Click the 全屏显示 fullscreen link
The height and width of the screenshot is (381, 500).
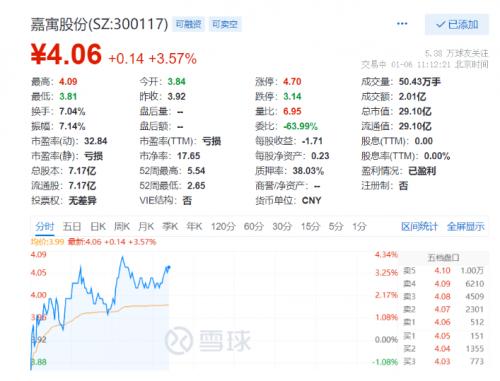466,227
